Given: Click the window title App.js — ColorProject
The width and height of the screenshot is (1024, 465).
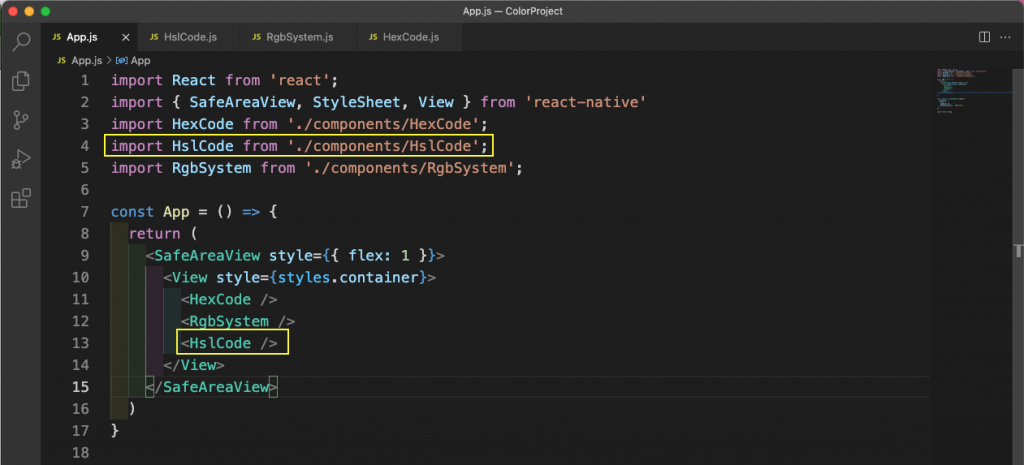Looking at the screenshot, I should [512, 11].
